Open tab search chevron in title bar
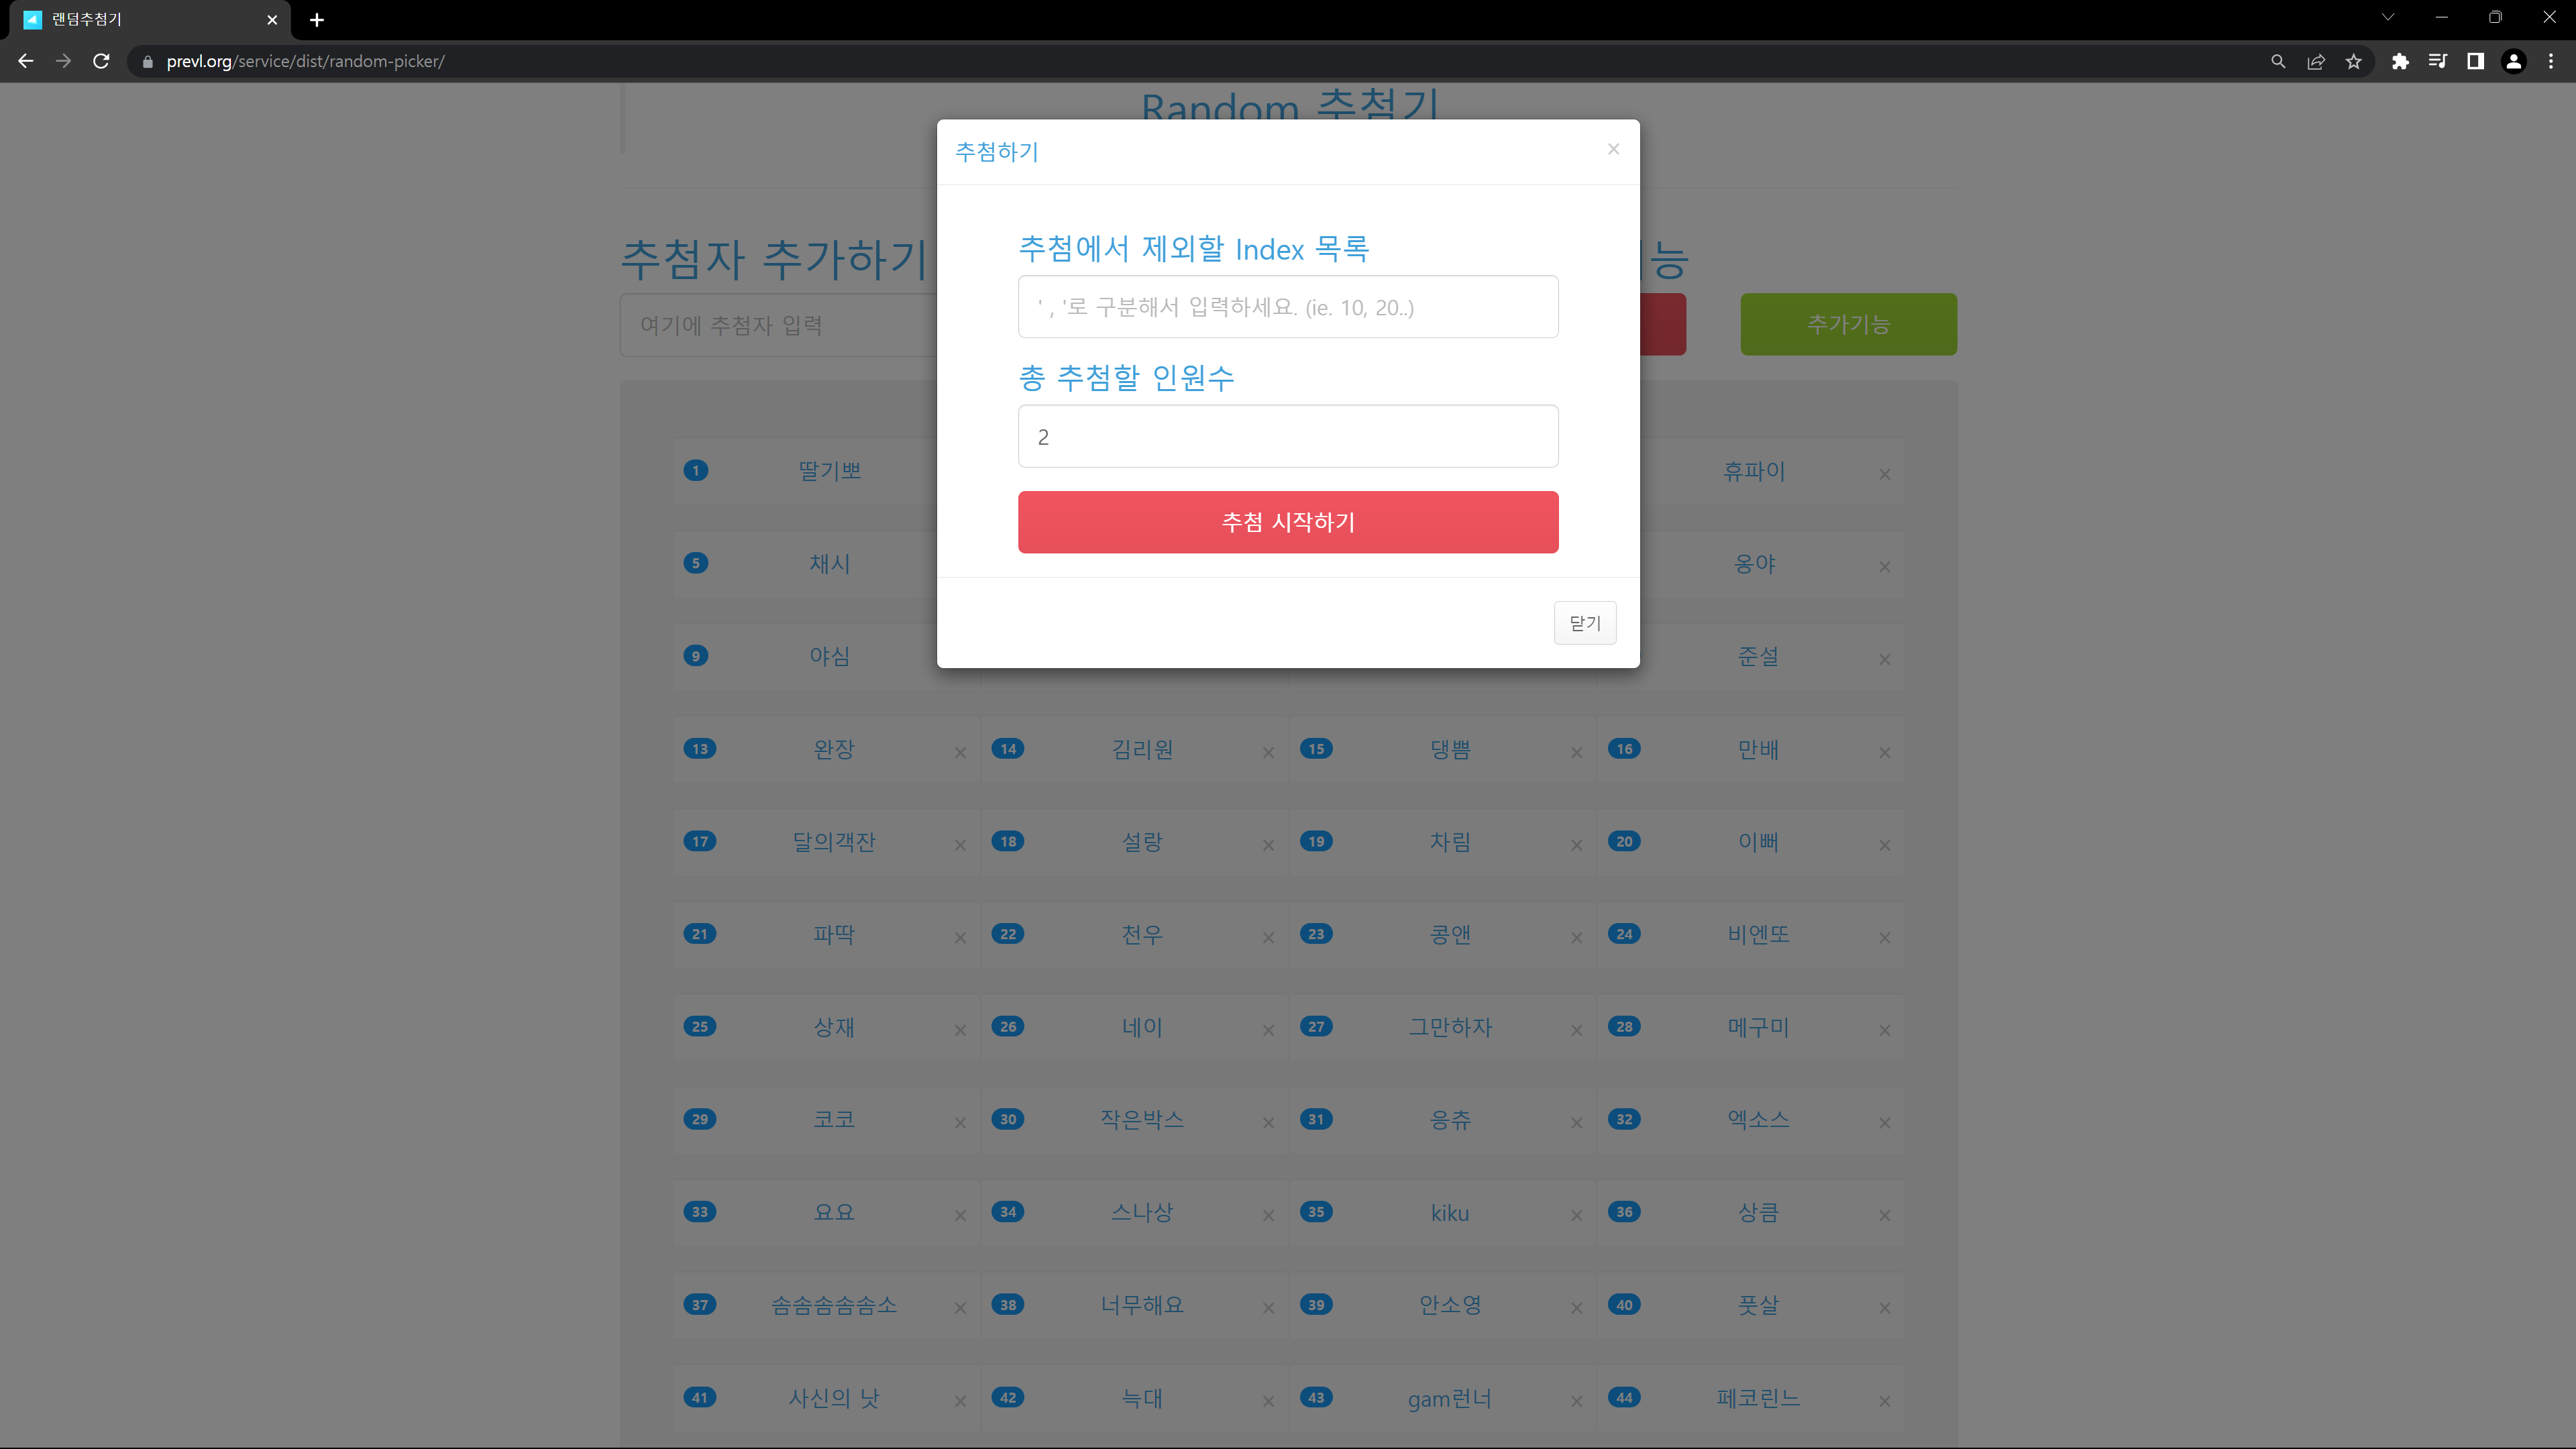 pyautogui.click(x=2388, y=17)
